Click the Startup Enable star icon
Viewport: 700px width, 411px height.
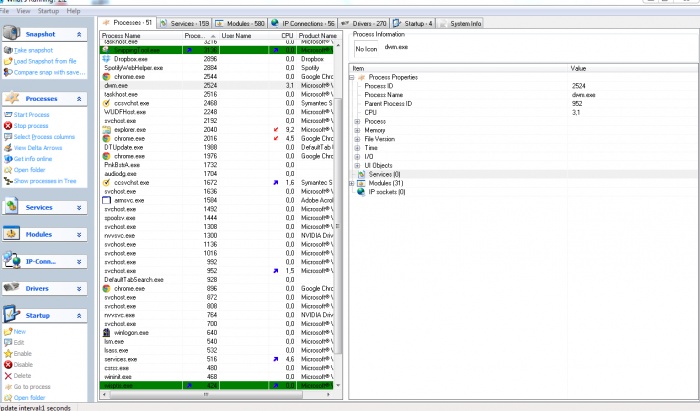(x=8, y=353)
